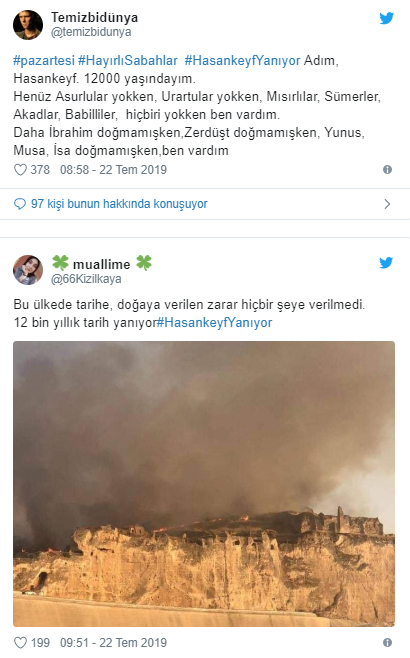410x658 pixels.
Task: Open the #pazartesi hashtag
Action: (44, 61)
